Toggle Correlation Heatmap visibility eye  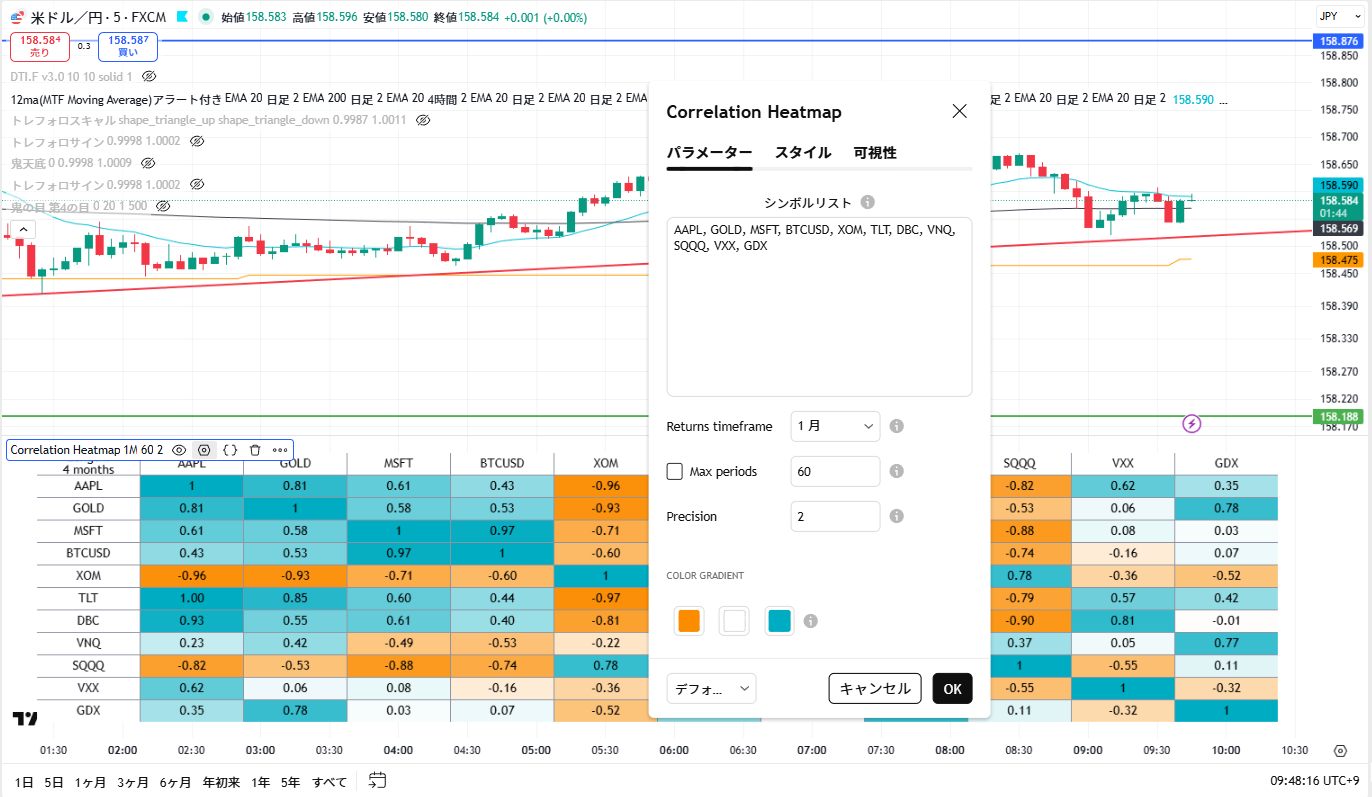[x=179, y=450]
